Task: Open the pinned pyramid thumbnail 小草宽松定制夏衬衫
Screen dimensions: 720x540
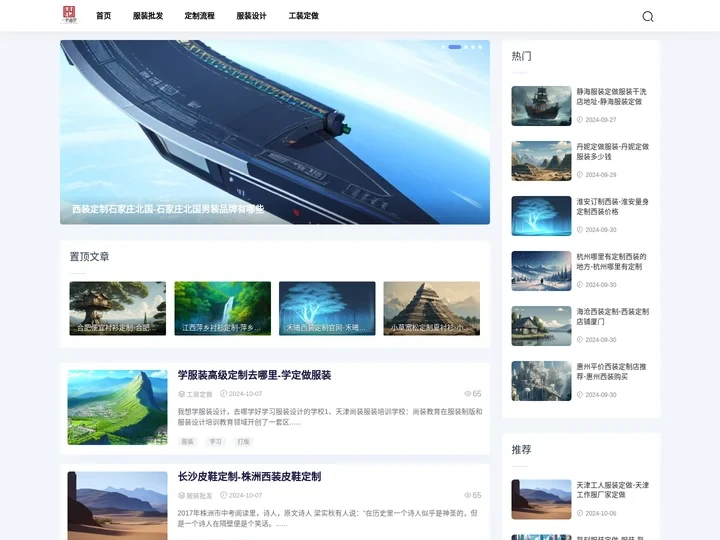Action: click(432, 308)
